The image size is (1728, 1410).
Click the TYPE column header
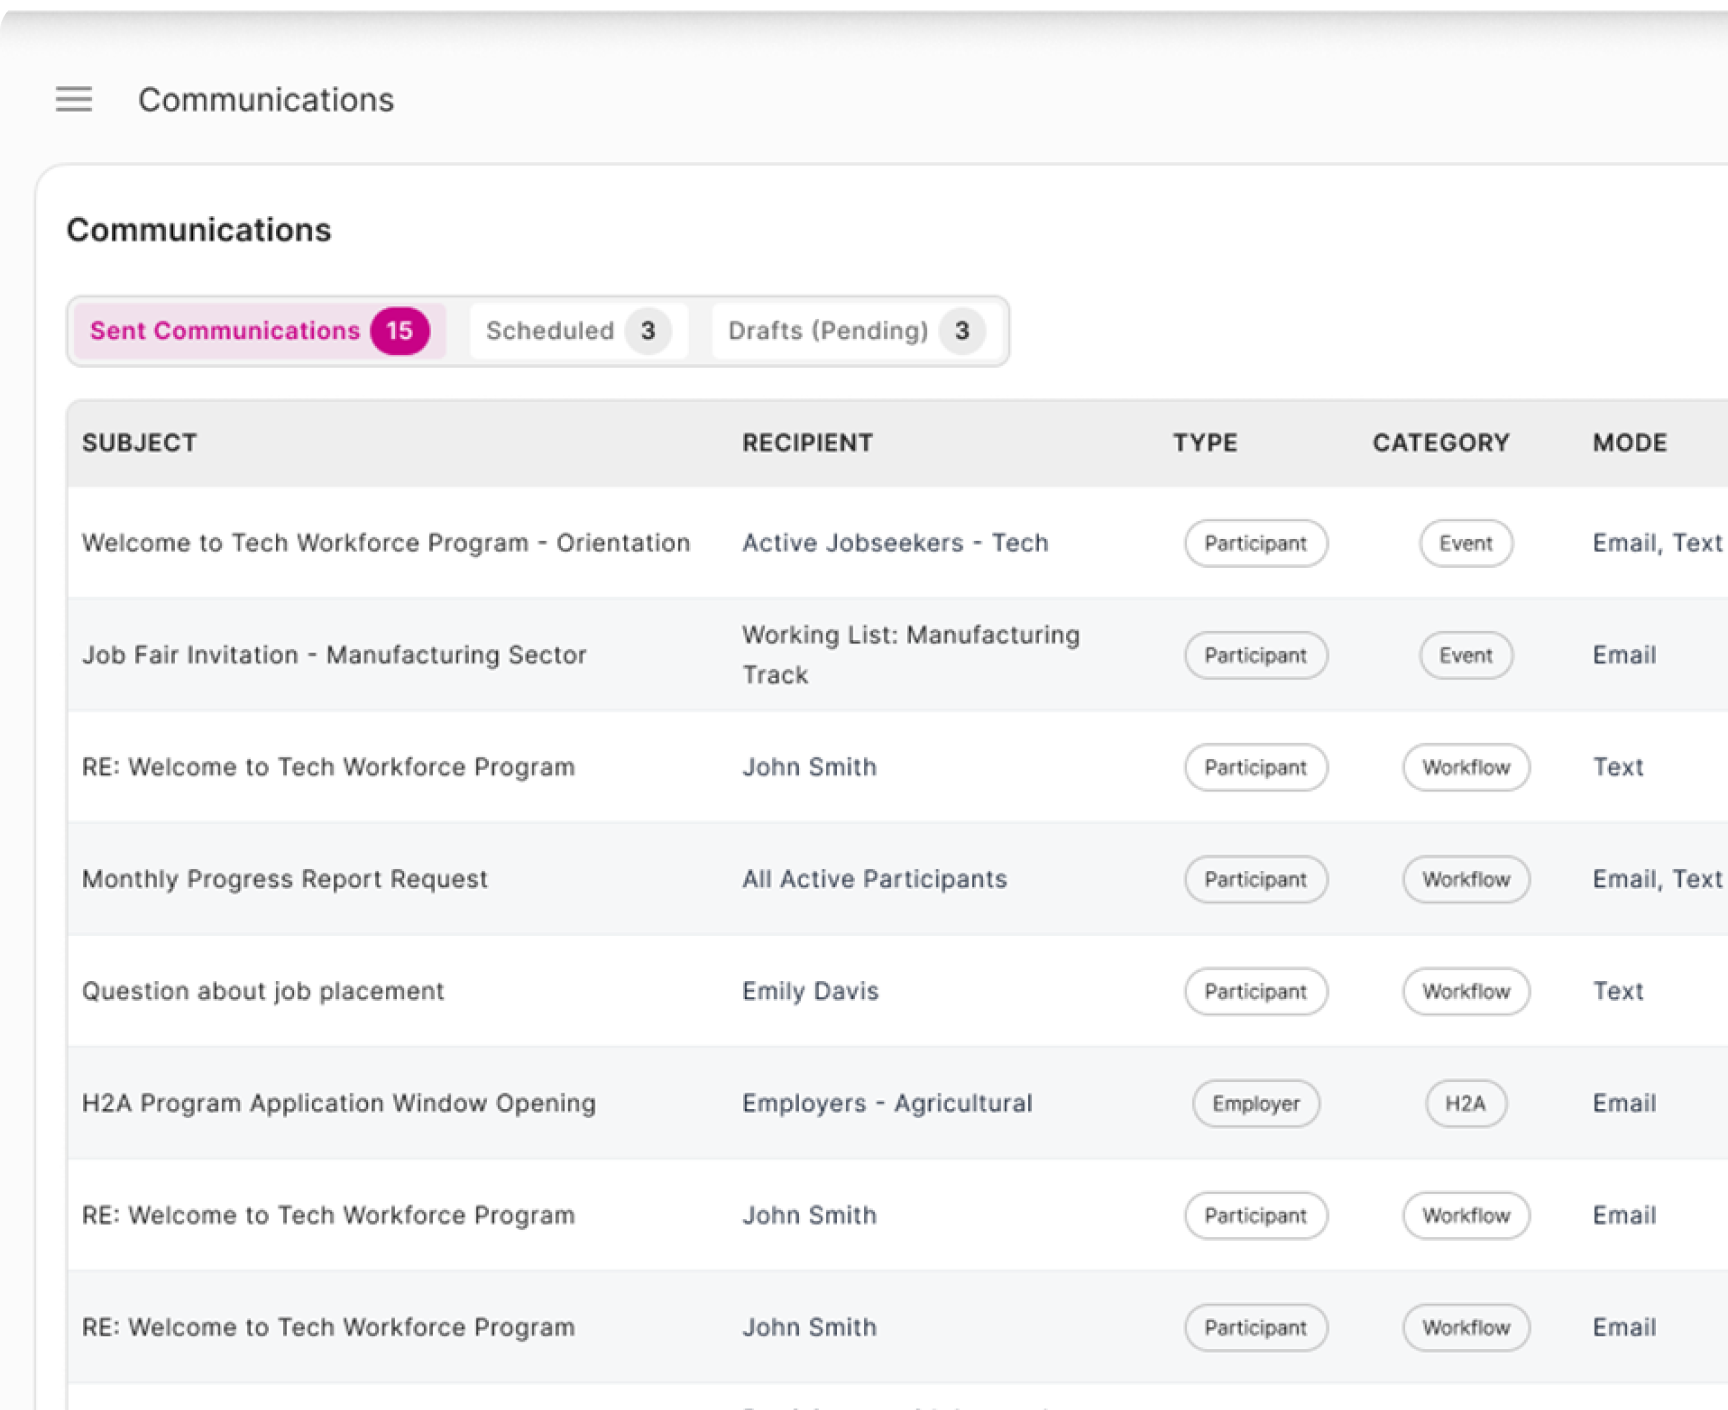point(1205,443)
